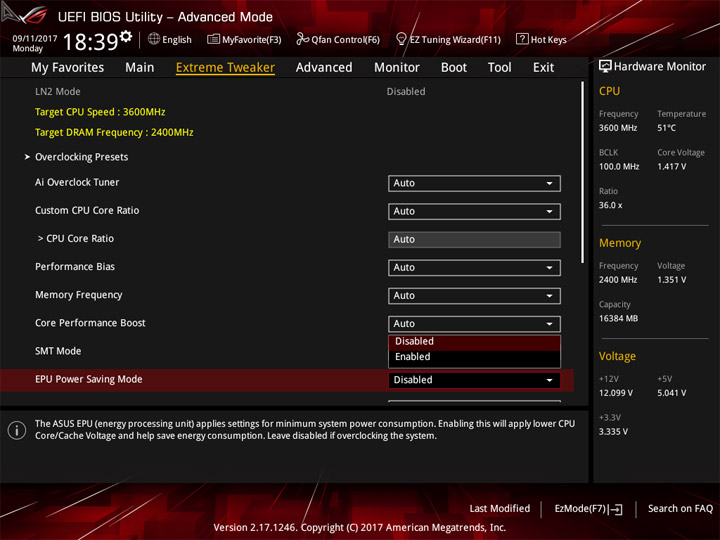Open the Tool tab
720x540 pixels.
tap(499, 68)
